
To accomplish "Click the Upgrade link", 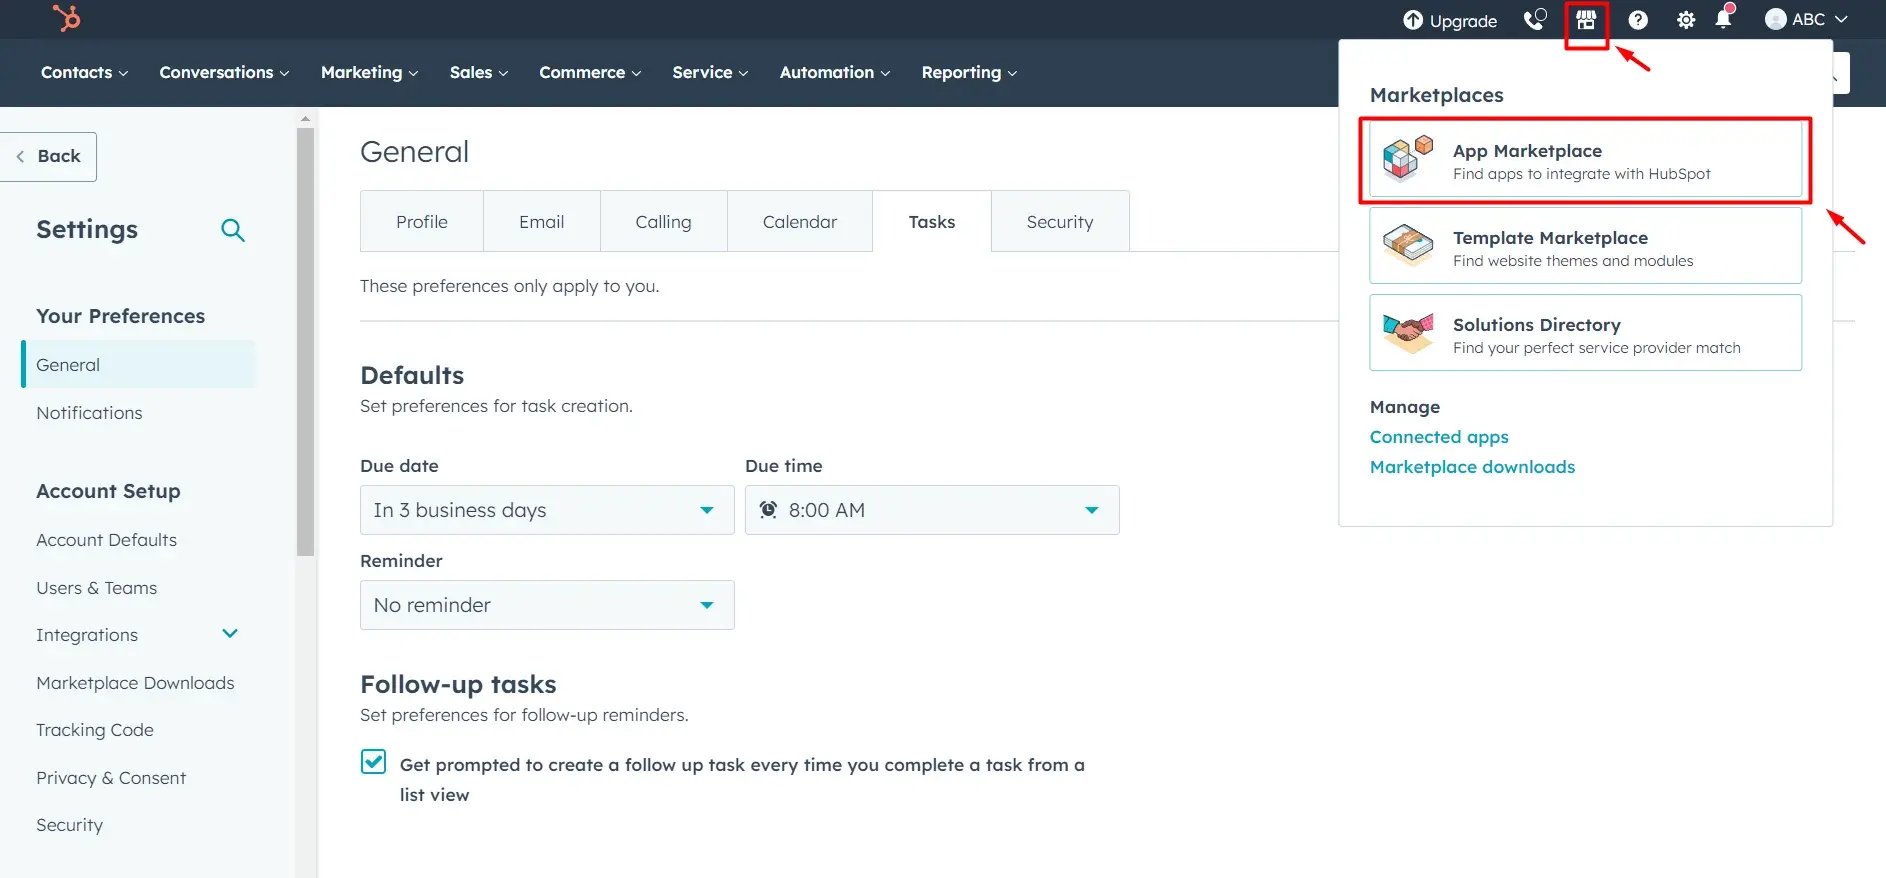I will coord(1463,20).
